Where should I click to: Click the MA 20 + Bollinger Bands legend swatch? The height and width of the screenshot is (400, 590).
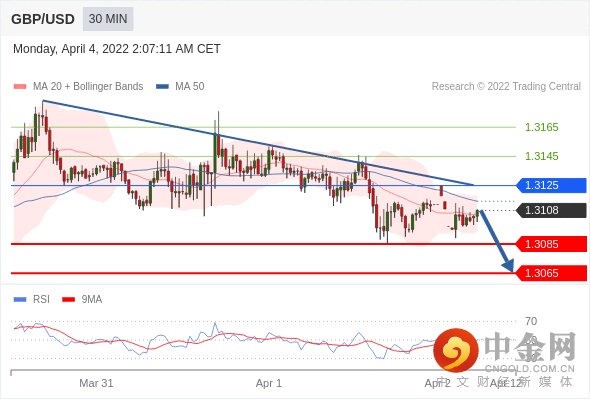pos(20,87)
